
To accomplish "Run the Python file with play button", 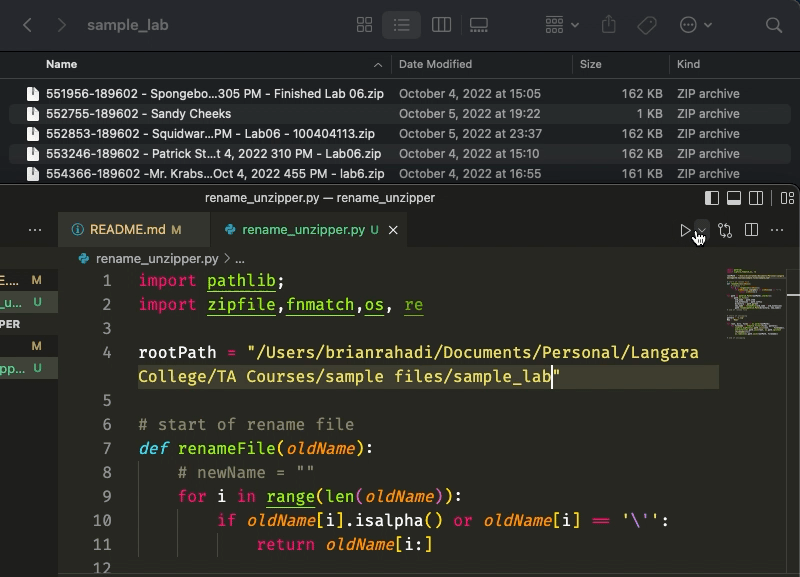I will pyautogui.click(x=685, y=230).
